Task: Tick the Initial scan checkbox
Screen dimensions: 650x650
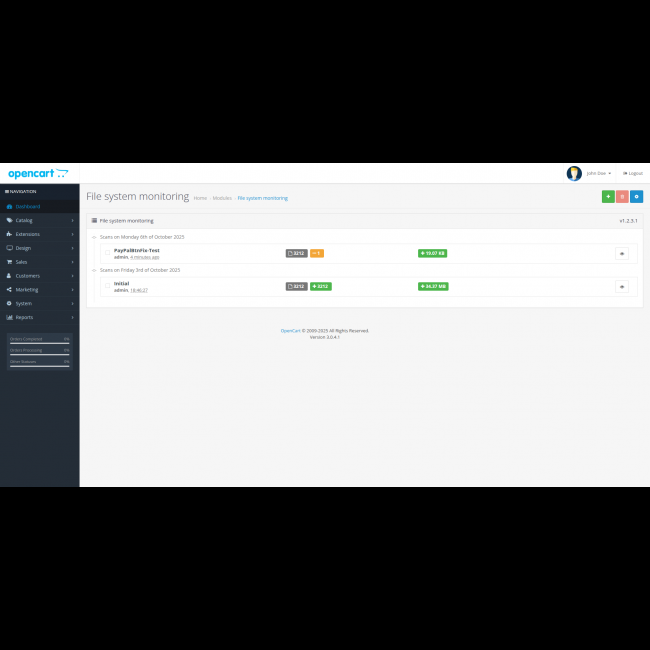Action: [108, 286]
